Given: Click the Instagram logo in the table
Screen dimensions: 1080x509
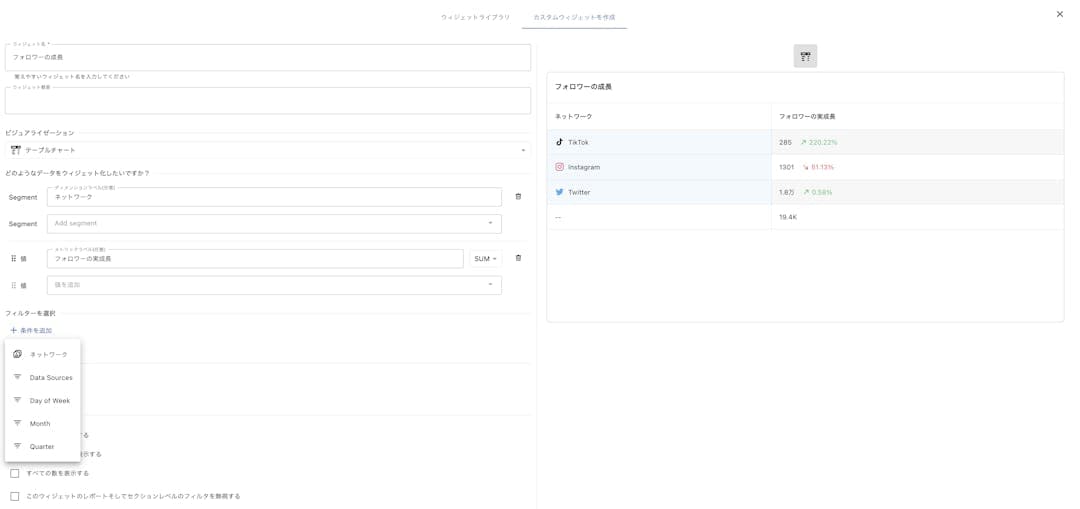Looking at the screenshot, I should pos(559,167).
